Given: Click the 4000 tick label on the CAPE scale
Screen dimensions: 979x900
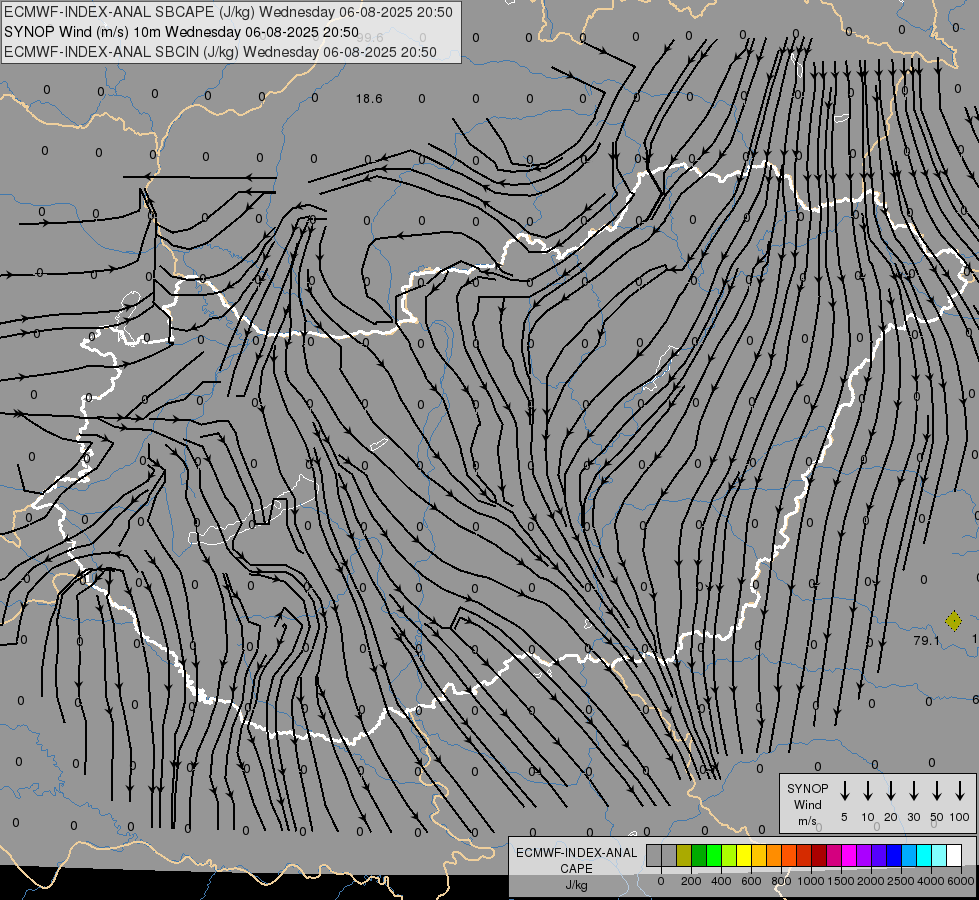Looking at the screenshot, I should point(931,881).
